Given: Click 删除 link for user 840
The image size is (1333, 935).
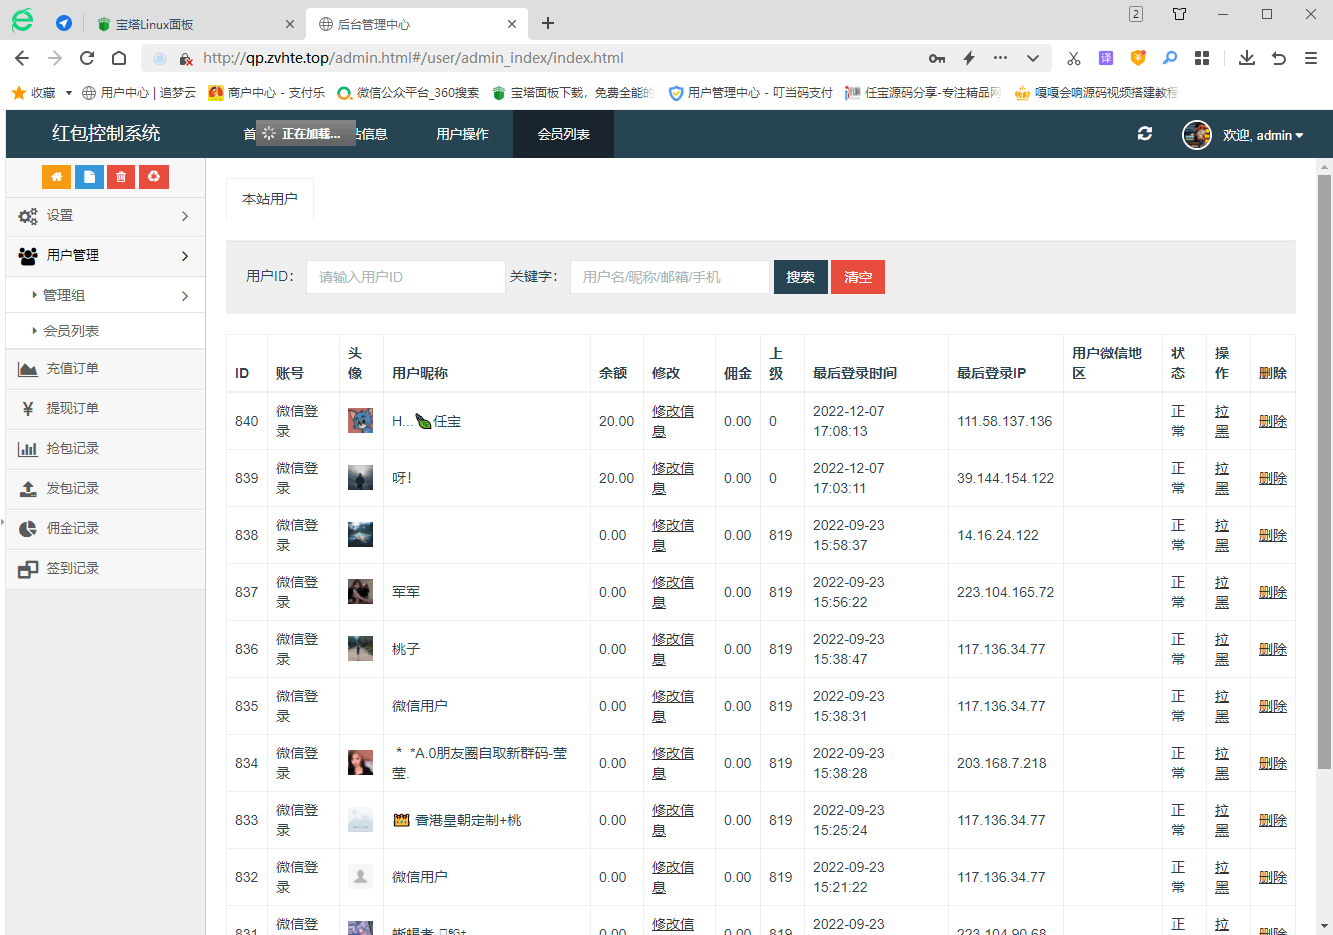Looking at the screenshot, I should pyautogui.click(x=1272, y=422).
